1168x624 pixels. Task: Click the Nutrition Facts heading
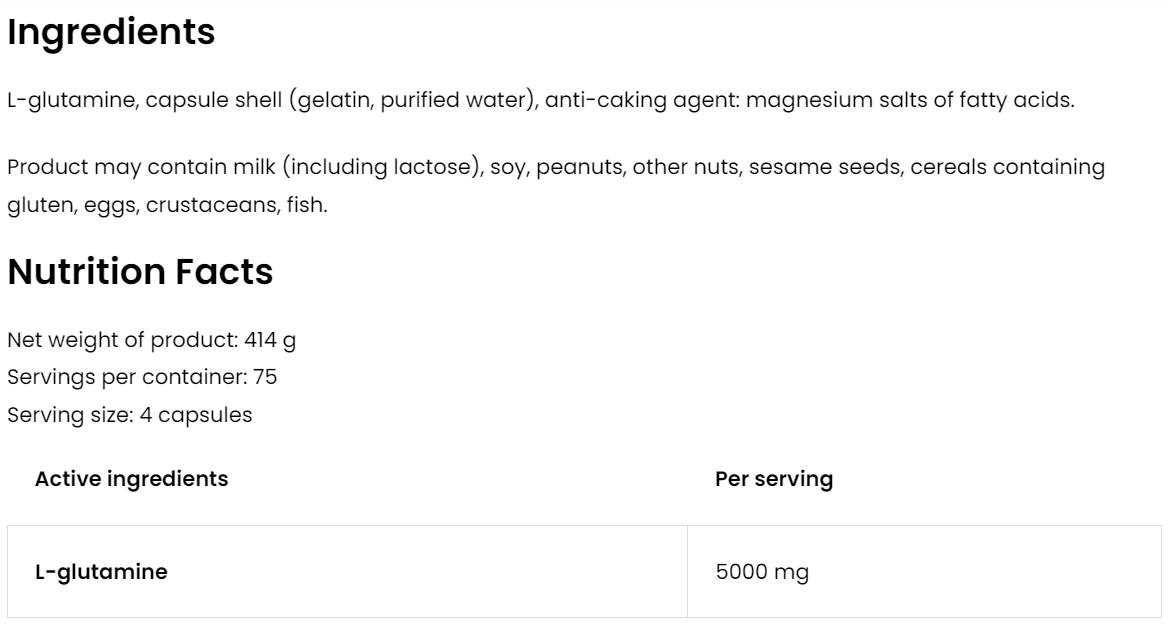(140, 272)
